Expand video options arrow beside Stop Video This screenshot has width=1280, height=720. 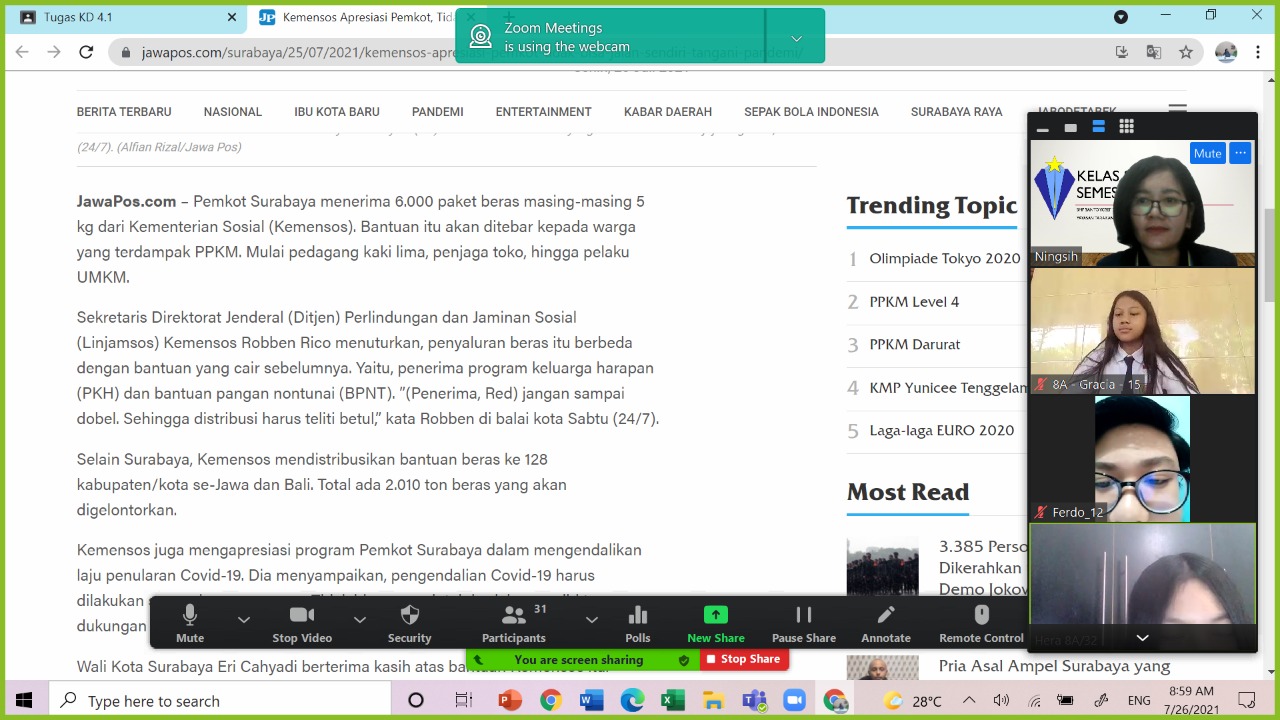(x=359, y=620)
